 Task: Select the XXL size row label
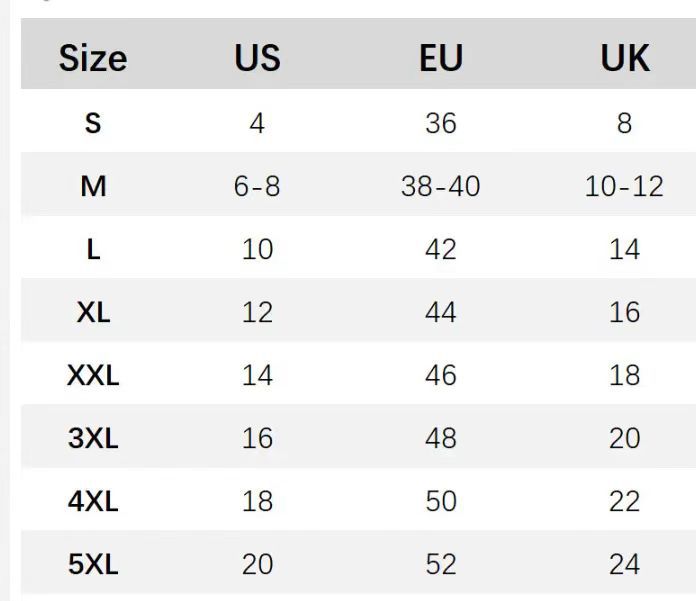(93, 375)
